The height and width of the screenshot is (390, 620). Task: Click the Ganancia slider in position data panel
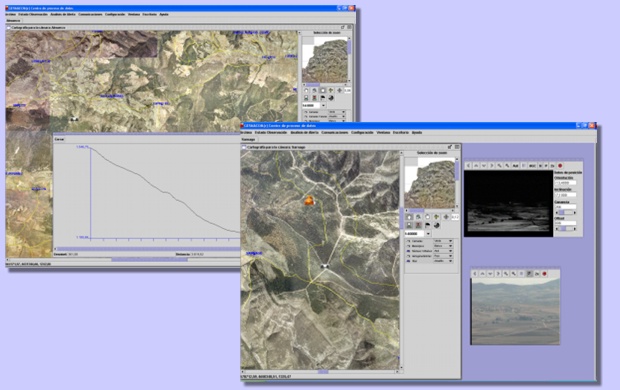(x=566, y=212)
